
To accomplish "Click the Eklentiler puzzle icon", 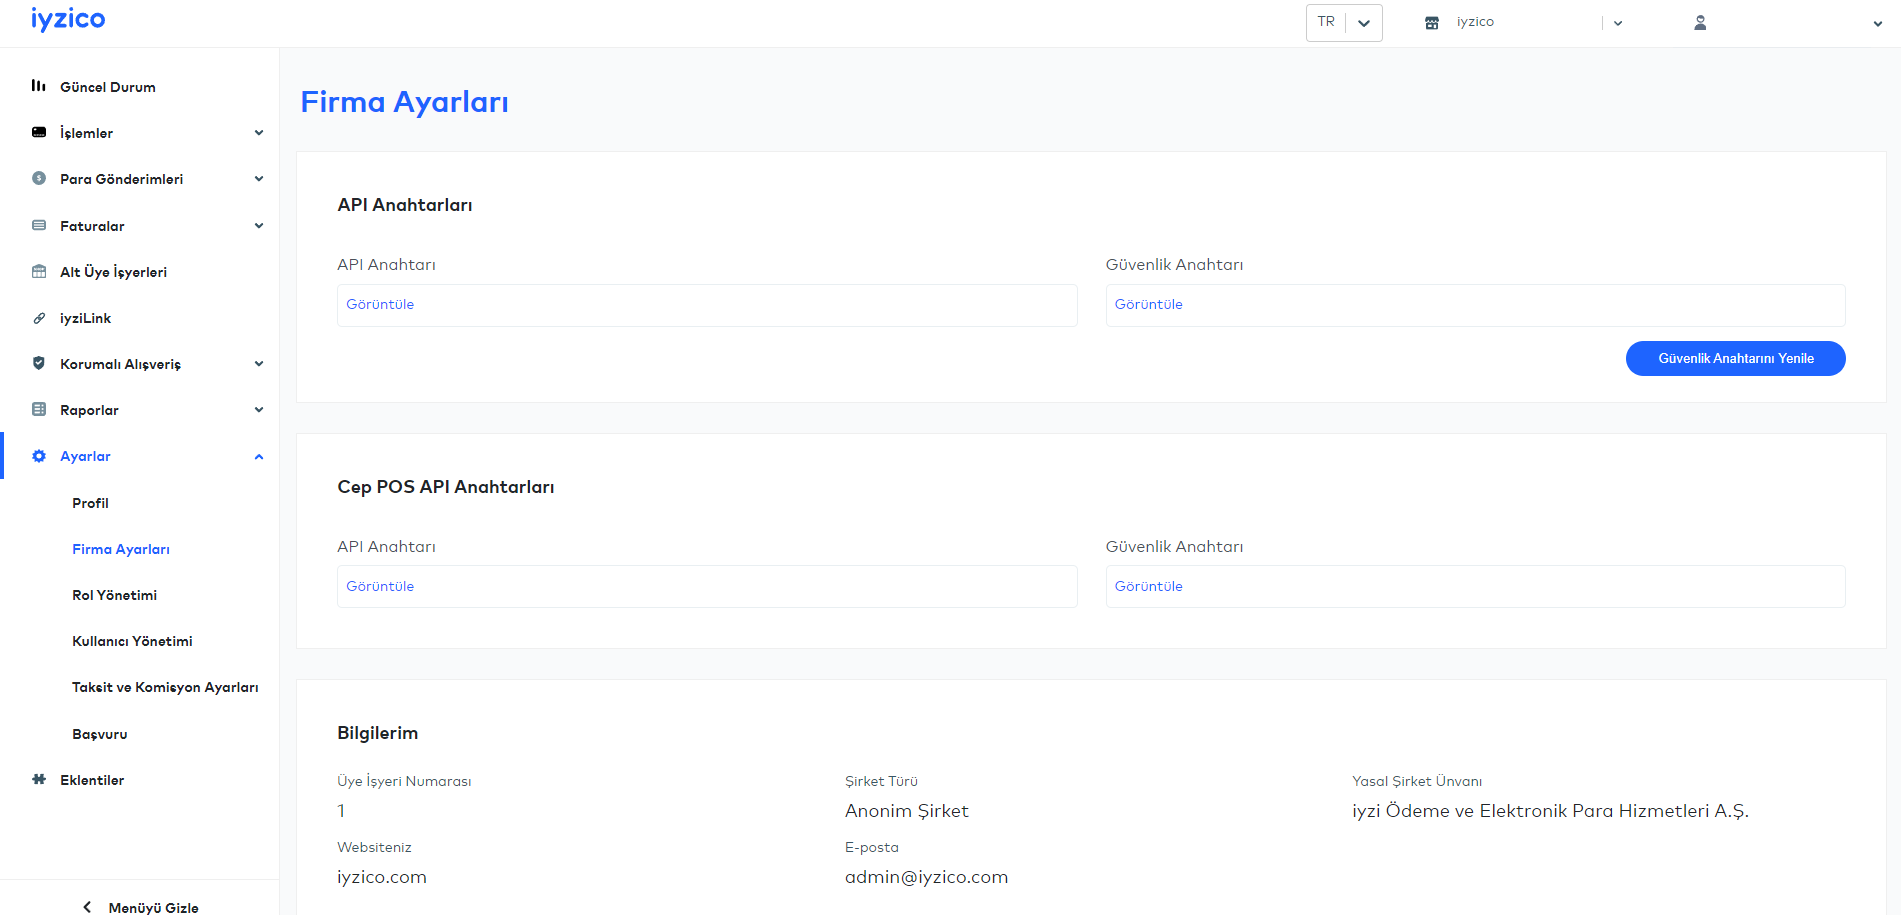I will 39,779.
